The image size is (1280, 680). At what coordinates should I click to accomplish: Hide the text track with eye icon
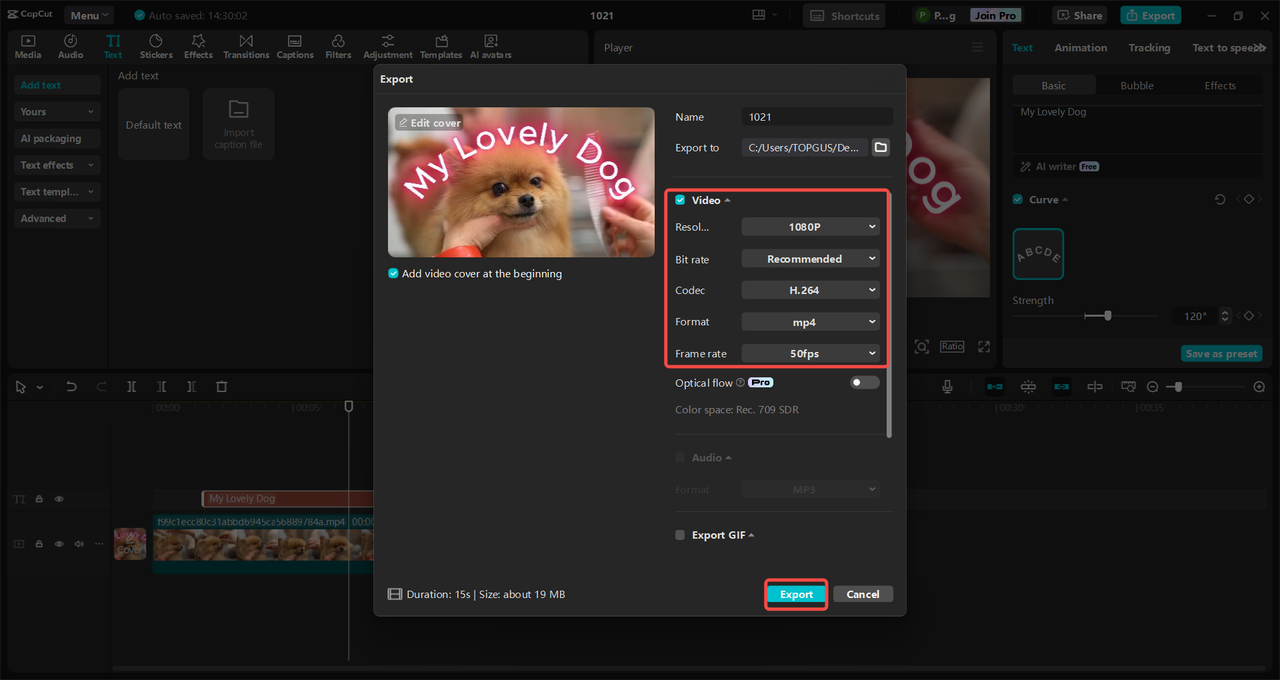tap(59, 499)
